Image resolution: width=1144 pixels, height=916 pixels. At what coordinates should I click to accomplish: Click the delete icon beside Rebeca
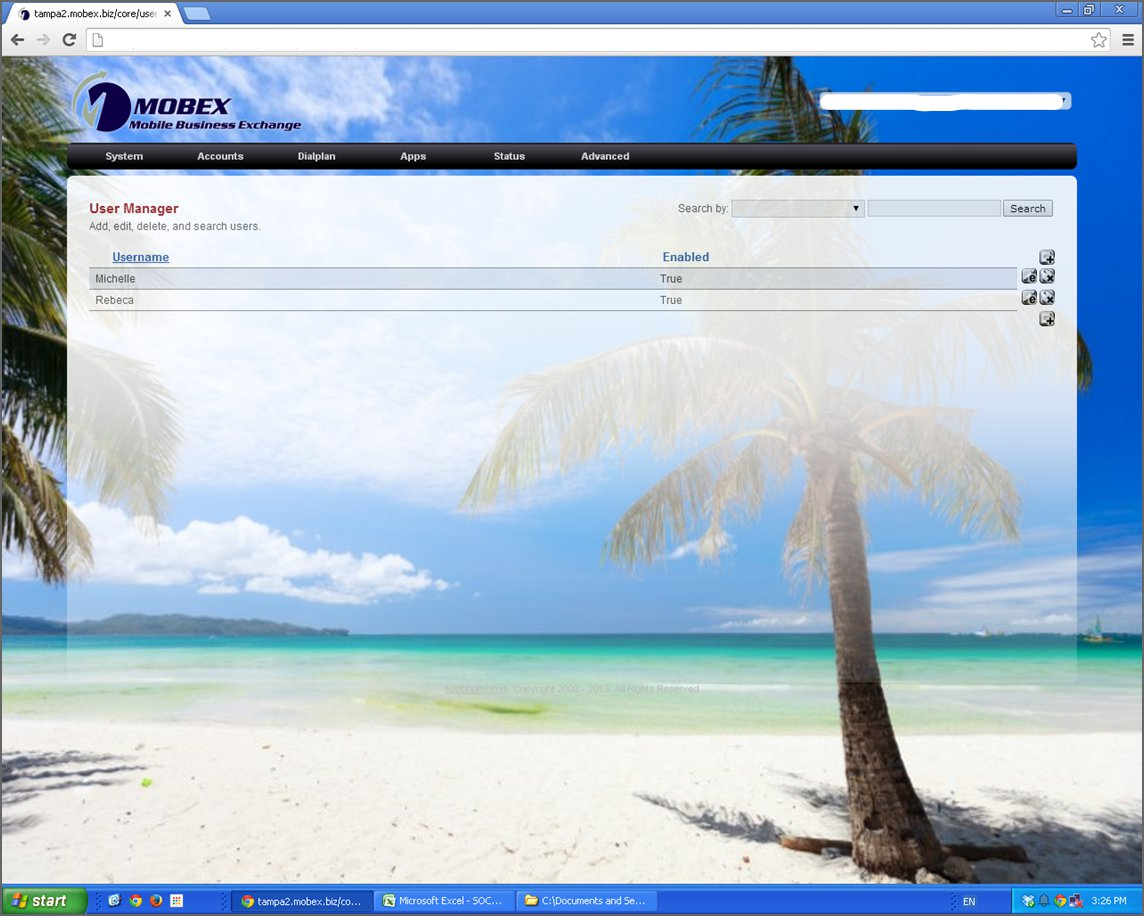coord(1047,296)
